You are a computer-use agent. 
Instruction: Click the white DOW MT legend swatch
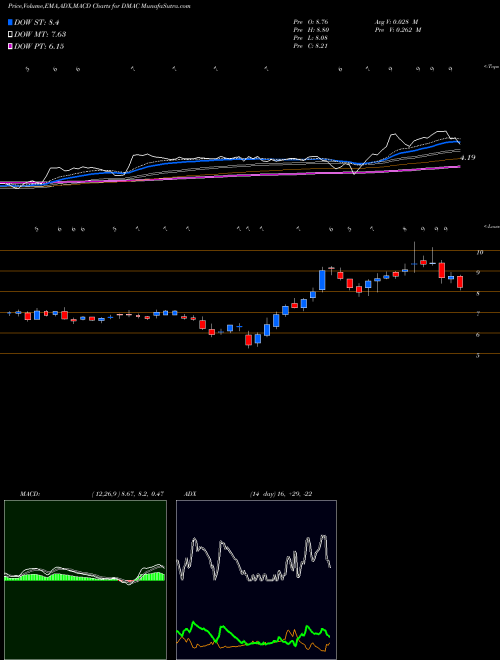10,35
